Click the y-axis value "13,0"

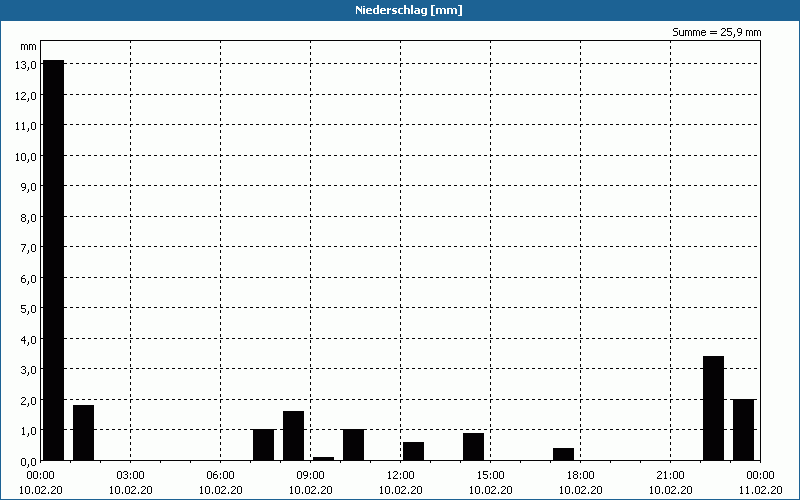point(26,65)
